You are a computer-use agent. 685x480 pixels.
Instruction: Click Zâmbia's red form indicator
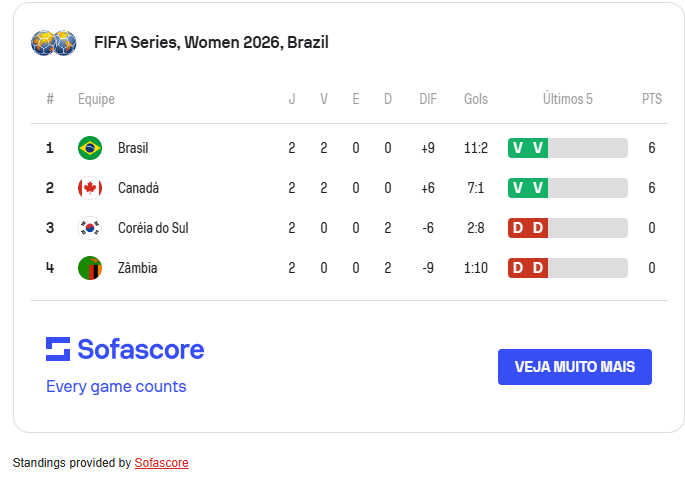528,268
